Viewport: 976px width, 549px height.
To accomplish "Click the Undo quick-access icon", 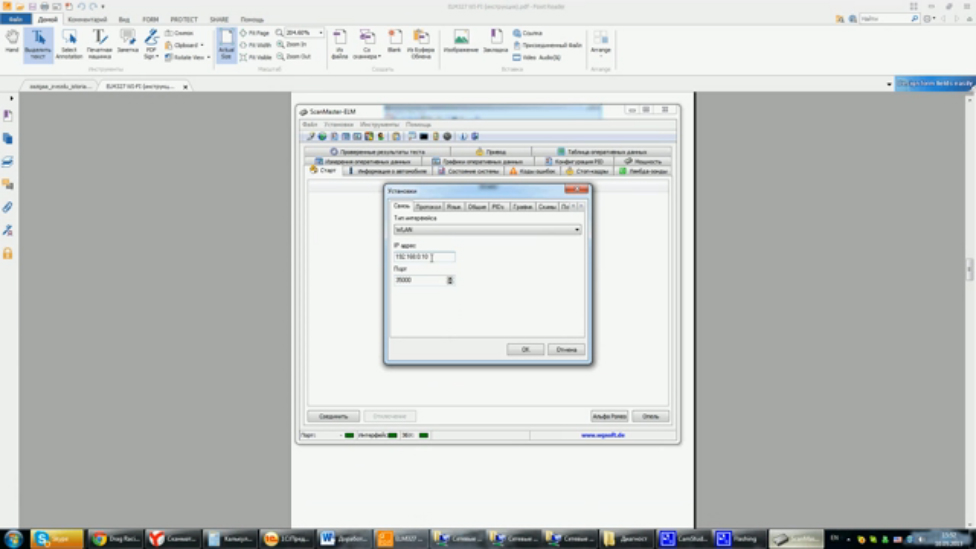I will click(x=81, y=6).
